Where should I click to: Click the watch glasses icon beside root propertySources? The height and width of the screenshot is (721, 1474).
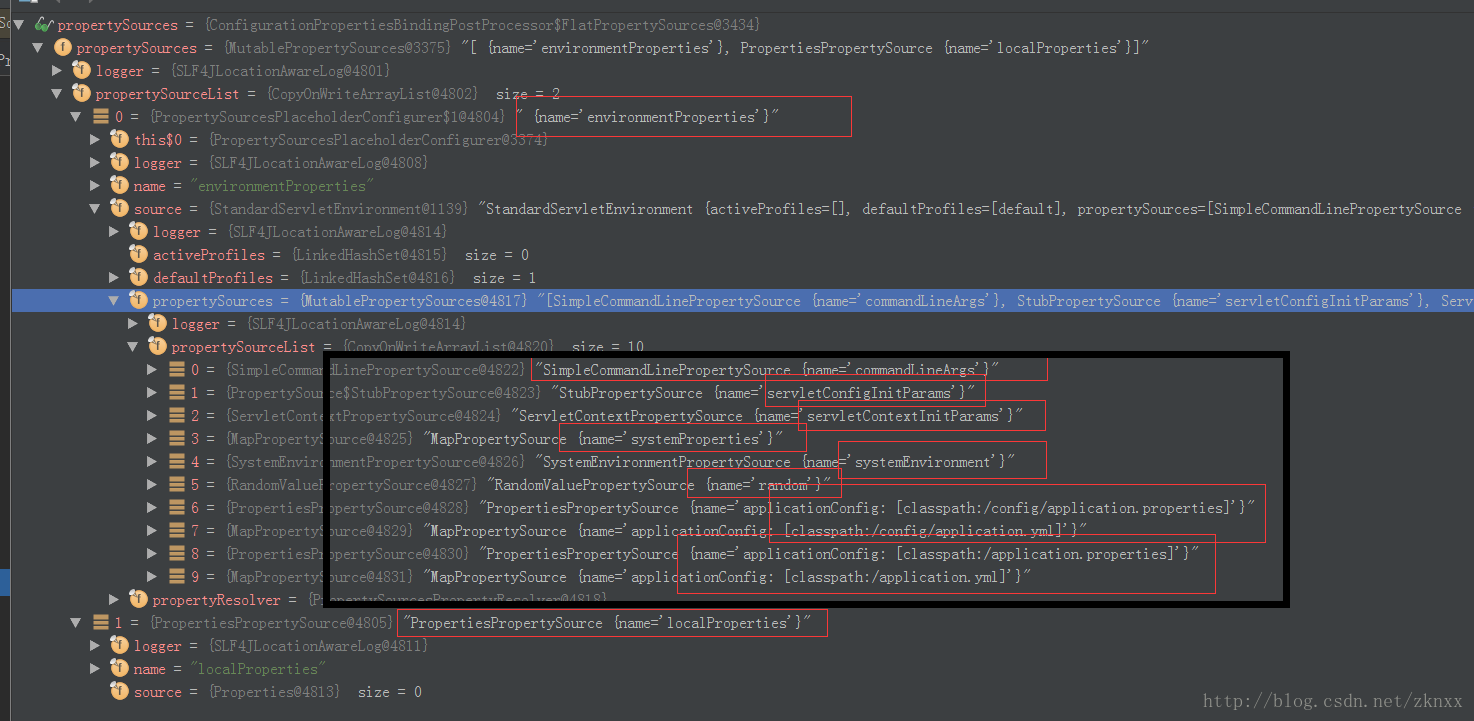pos(45,24)
